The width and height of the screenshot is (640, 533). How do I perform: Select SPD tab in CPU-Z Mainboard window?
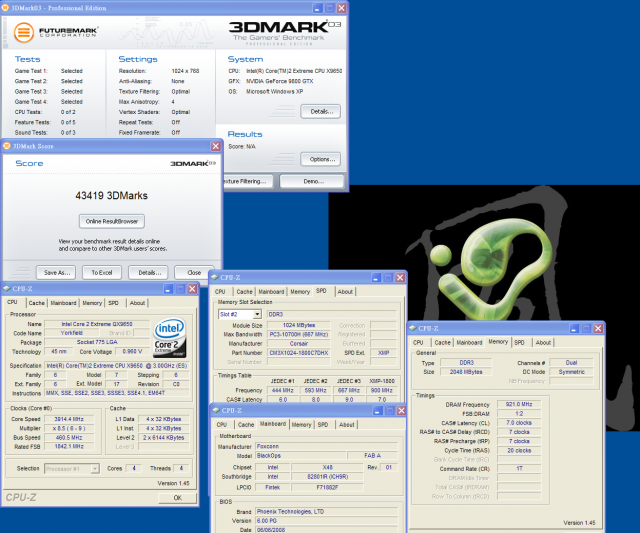point(323,425)
